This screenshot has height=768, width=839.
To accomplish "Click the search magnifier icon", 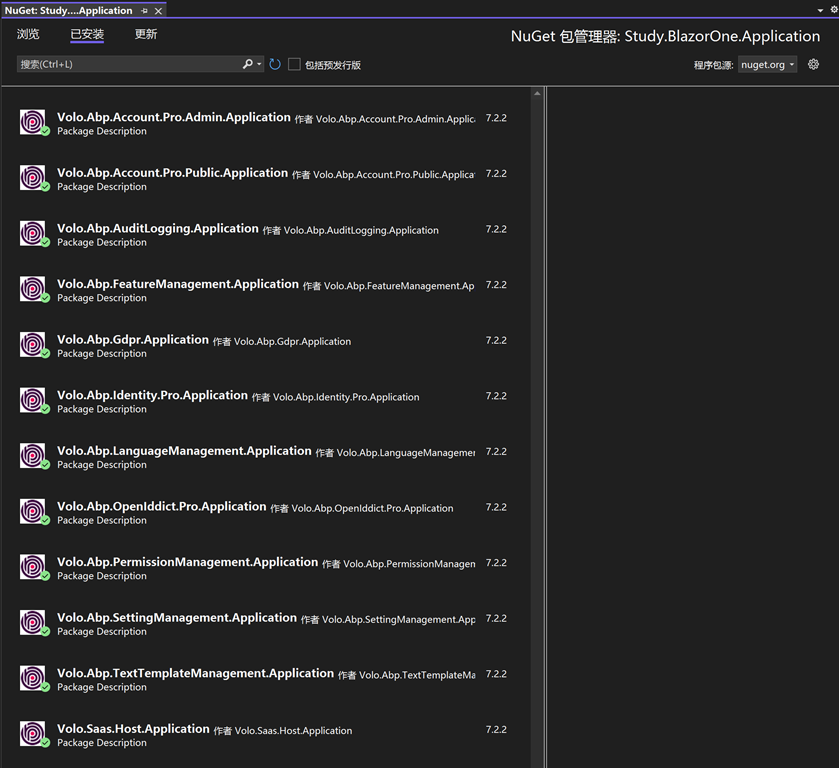I will point(247,64).
